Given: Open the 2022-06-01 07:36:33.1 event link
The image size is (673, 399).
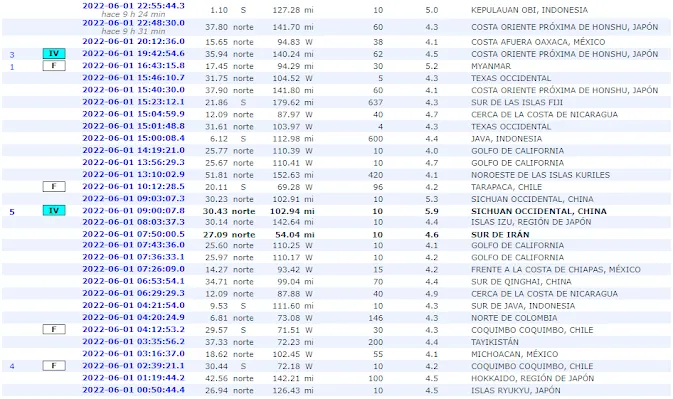Looking at the screenshot, I should (133, 257).
